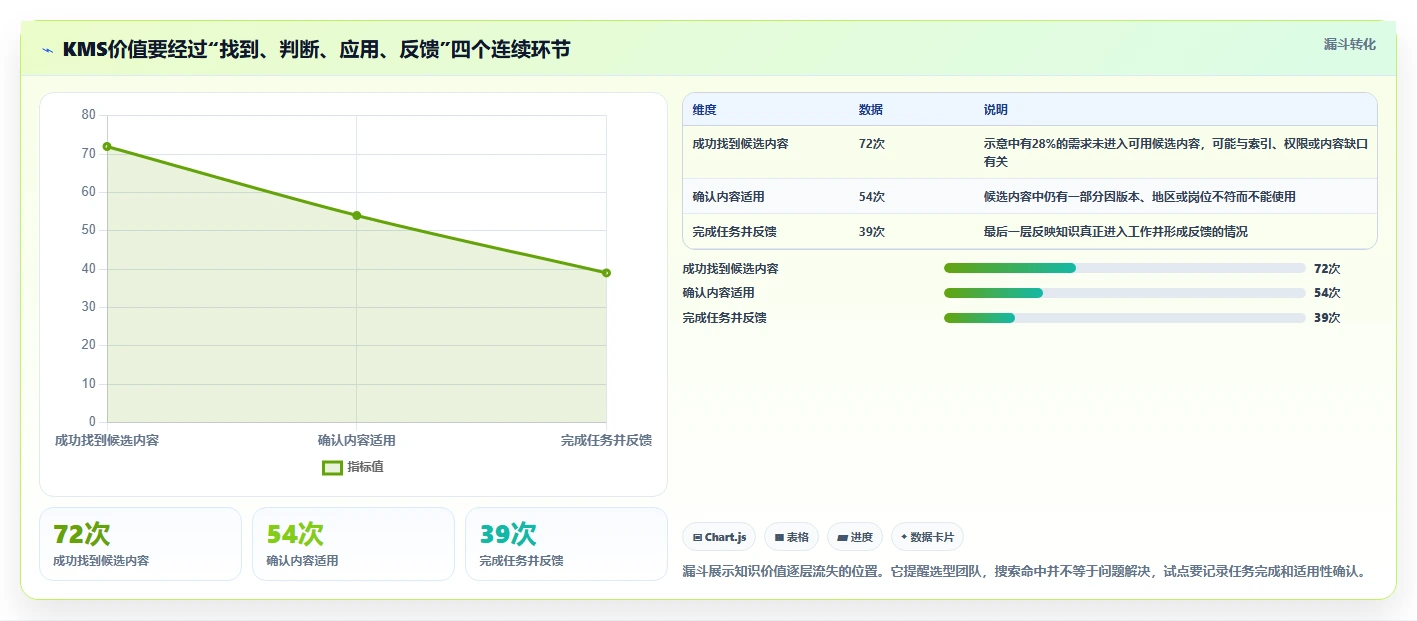The image size is (1417, 621).
Task: Click table cell 确认内容适用
Action: [728, 197]
